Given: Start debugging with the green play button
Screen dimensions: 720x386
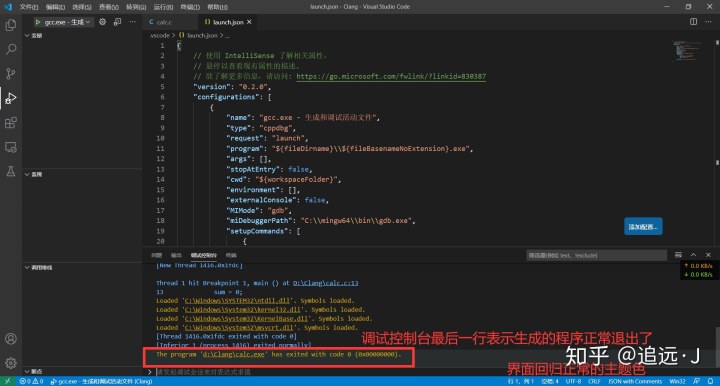Looking at the screenshot, I should tap(38, 22).
